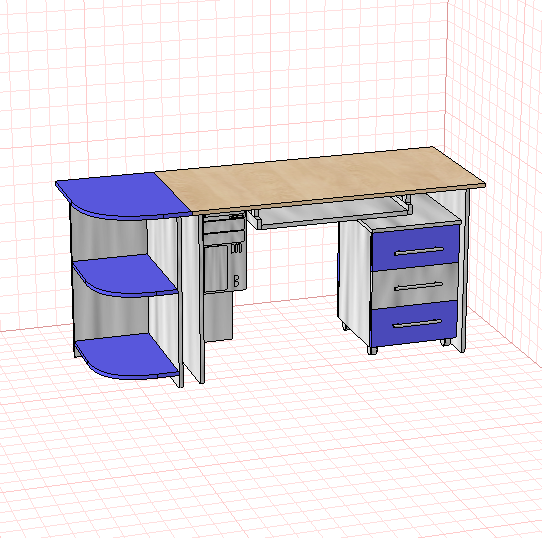This screenshot has width=542, height=538.
Task: Select the bottom blue corner shelf
Action: (x=127, y=355)
